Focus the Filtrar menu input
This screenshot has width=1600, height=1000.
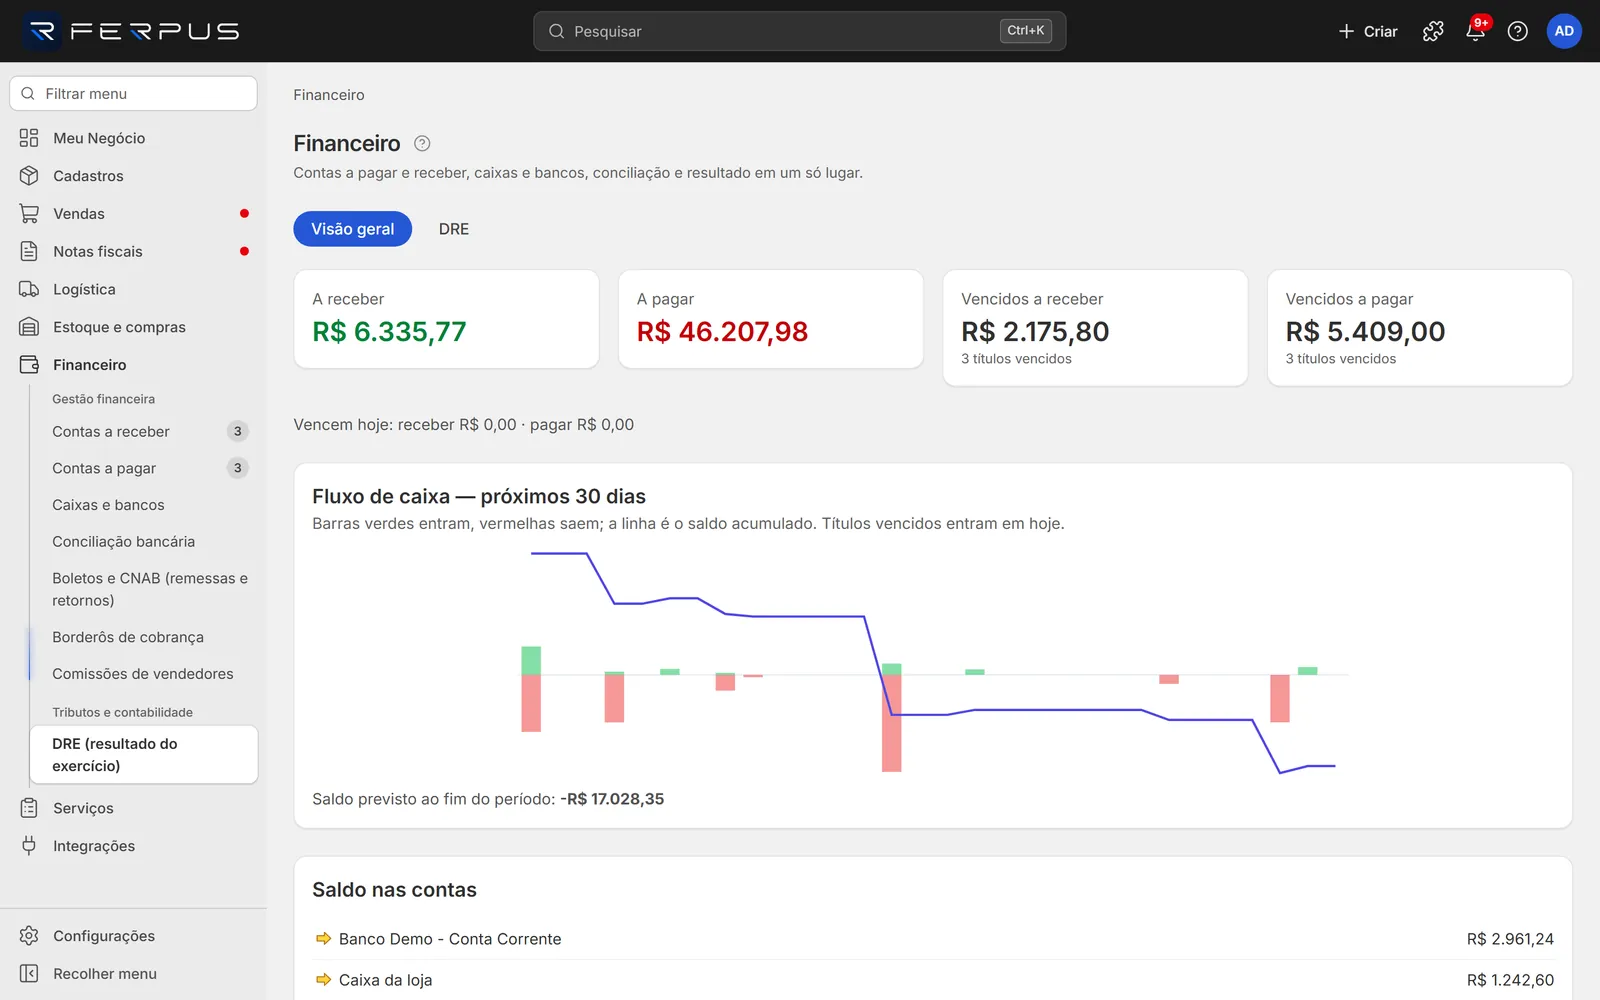coord(133,94)
